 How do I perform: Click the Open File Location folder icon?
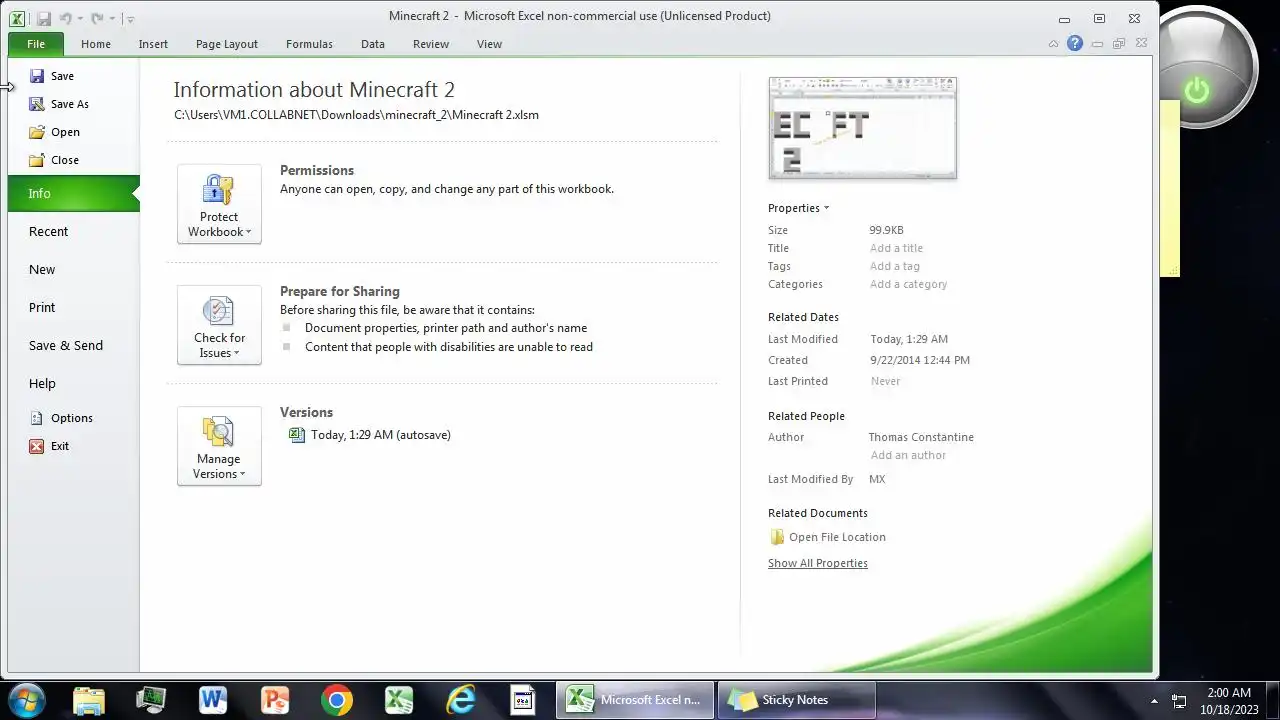click(777, 537)
